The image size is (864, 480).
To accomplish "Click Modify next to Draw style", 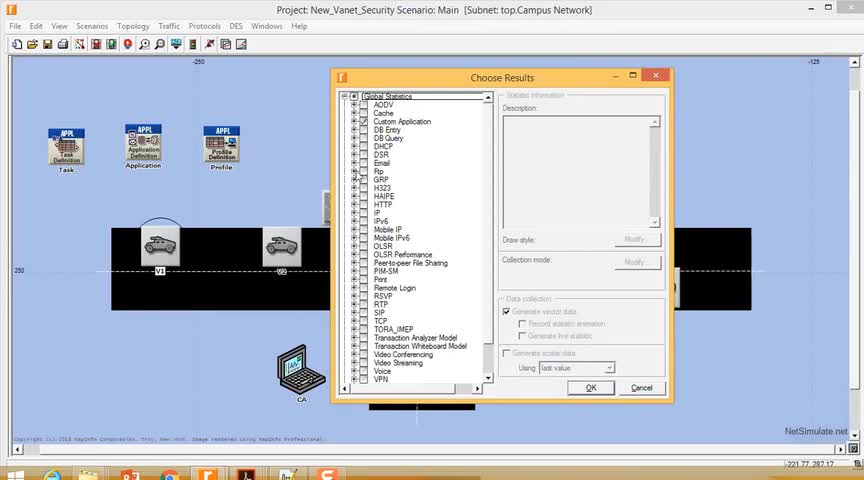I will 638,240.
